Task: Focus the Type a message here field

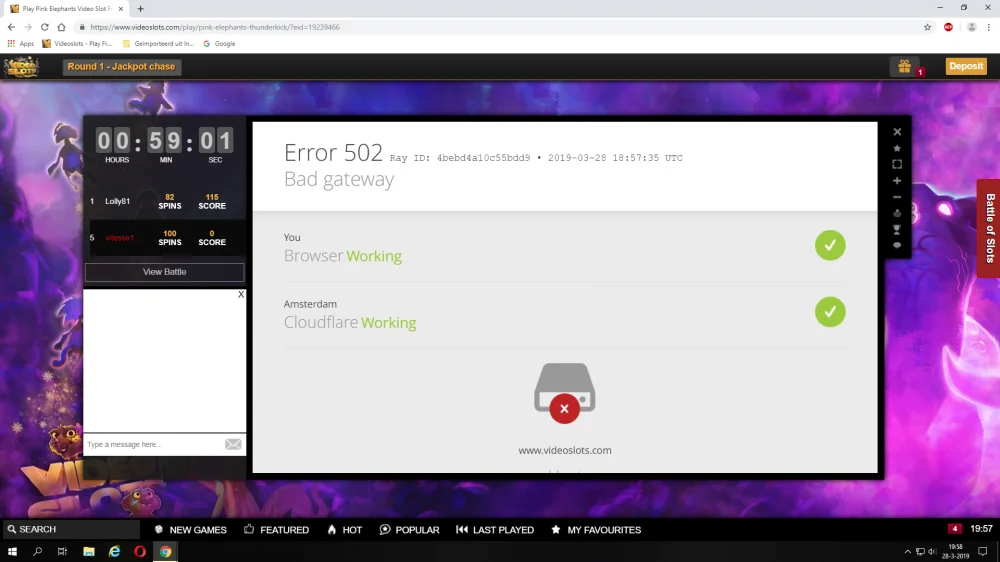Action: point(154,444)
